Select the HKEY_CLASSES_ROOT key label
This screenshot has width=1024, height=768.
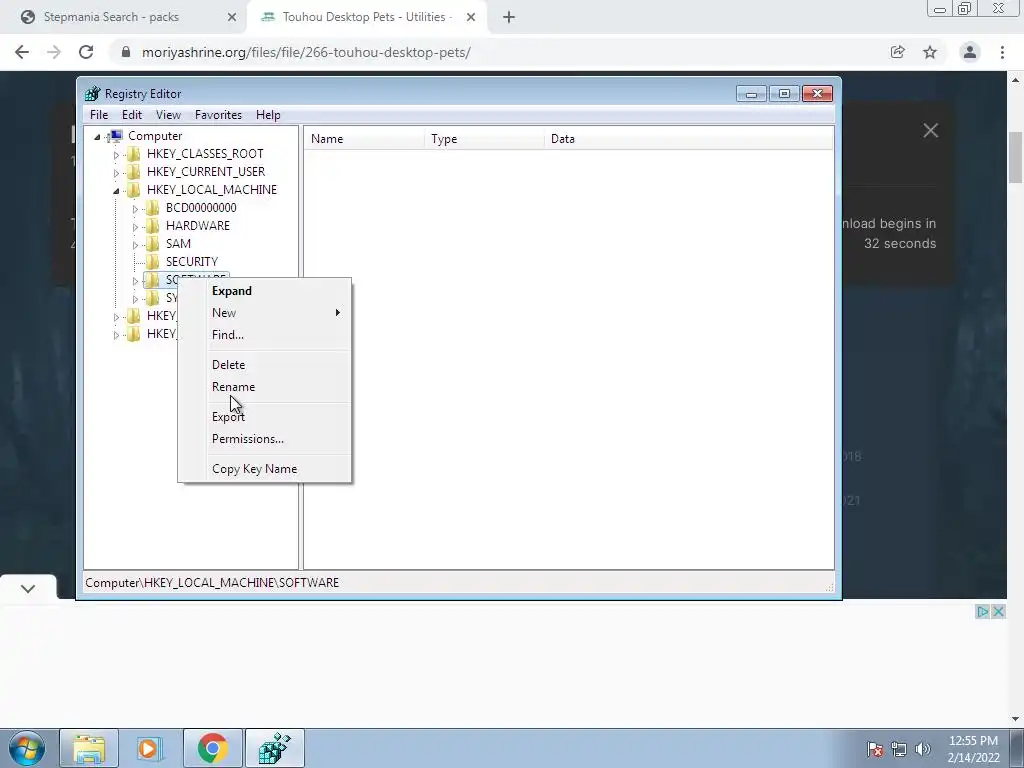click(205, 154)
